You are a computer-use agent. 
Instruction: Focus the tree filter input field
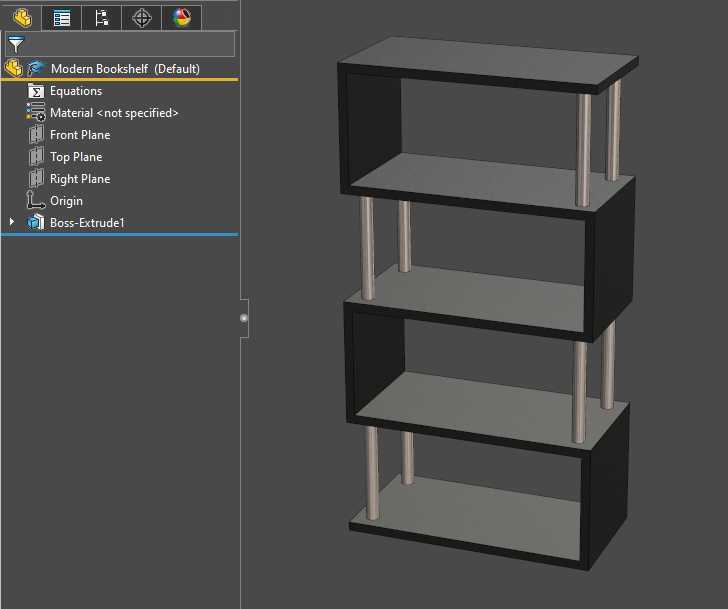click(x=120, y=44)
